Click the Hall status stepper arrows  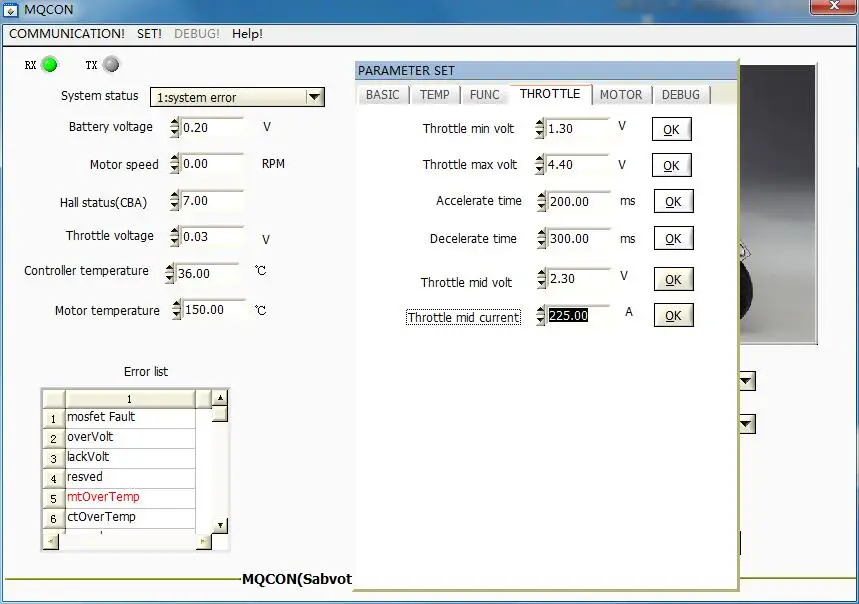[174, 200]
